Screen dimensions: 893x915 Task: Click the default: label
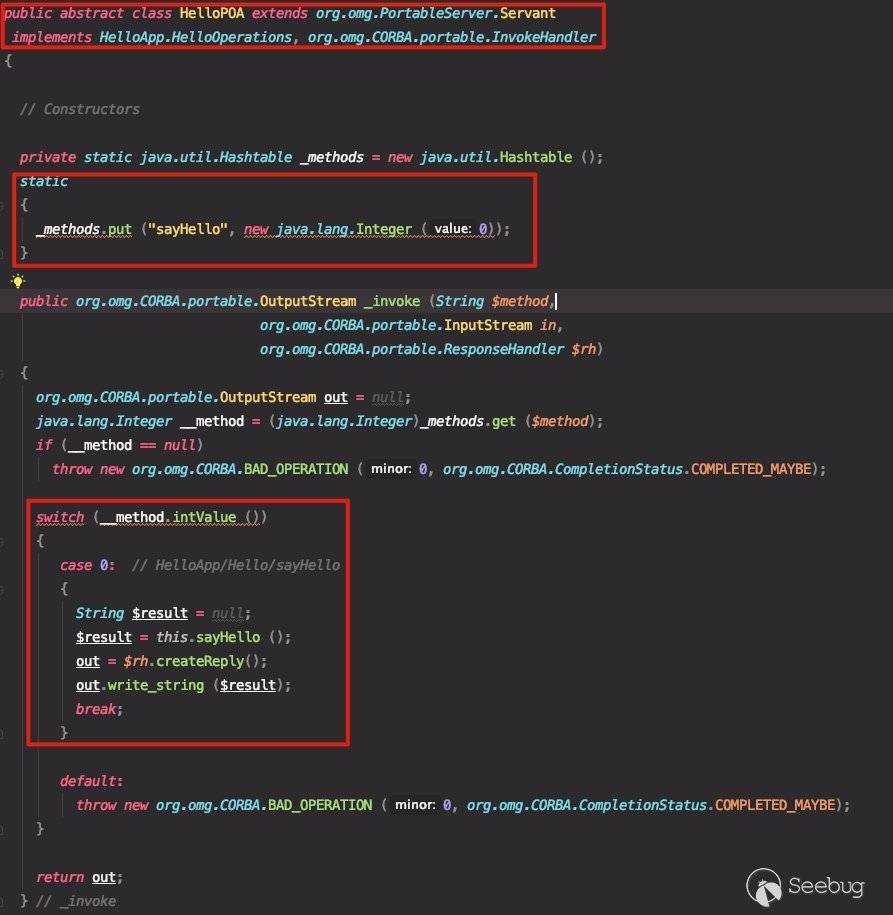(92, 781)
